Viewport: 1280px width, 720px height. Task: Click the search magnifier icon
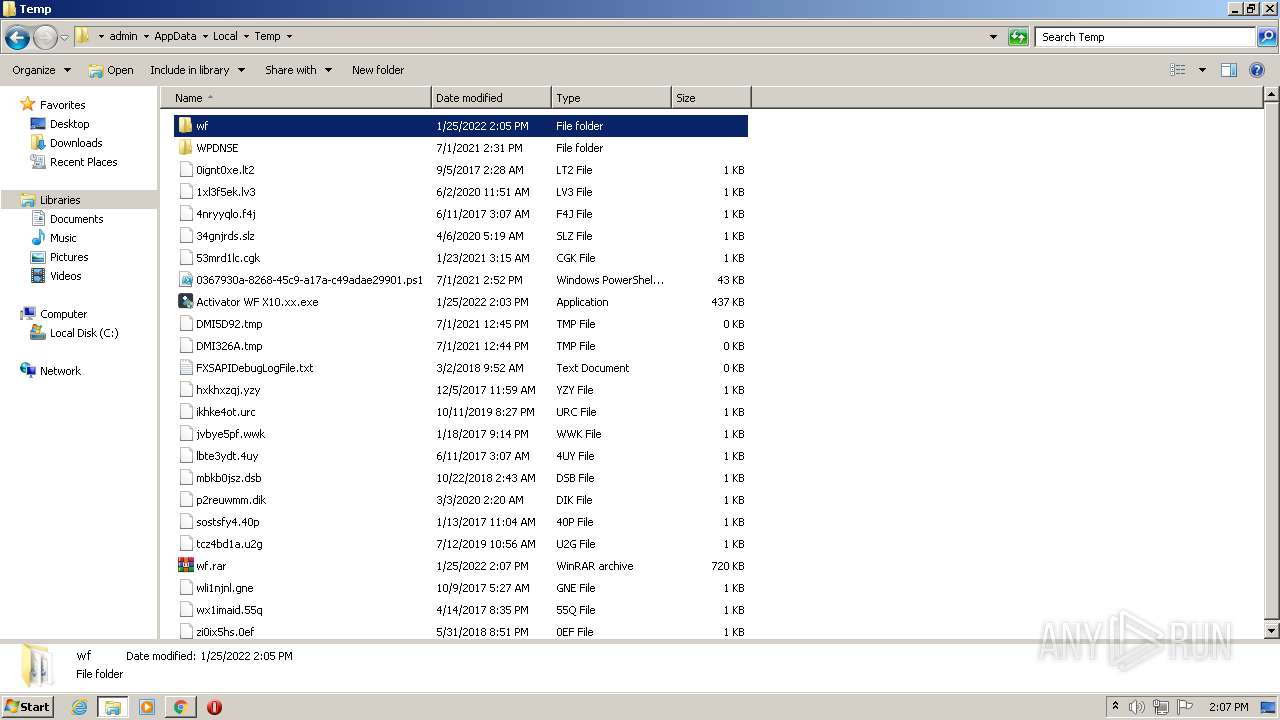click(x=1267, y=37)
